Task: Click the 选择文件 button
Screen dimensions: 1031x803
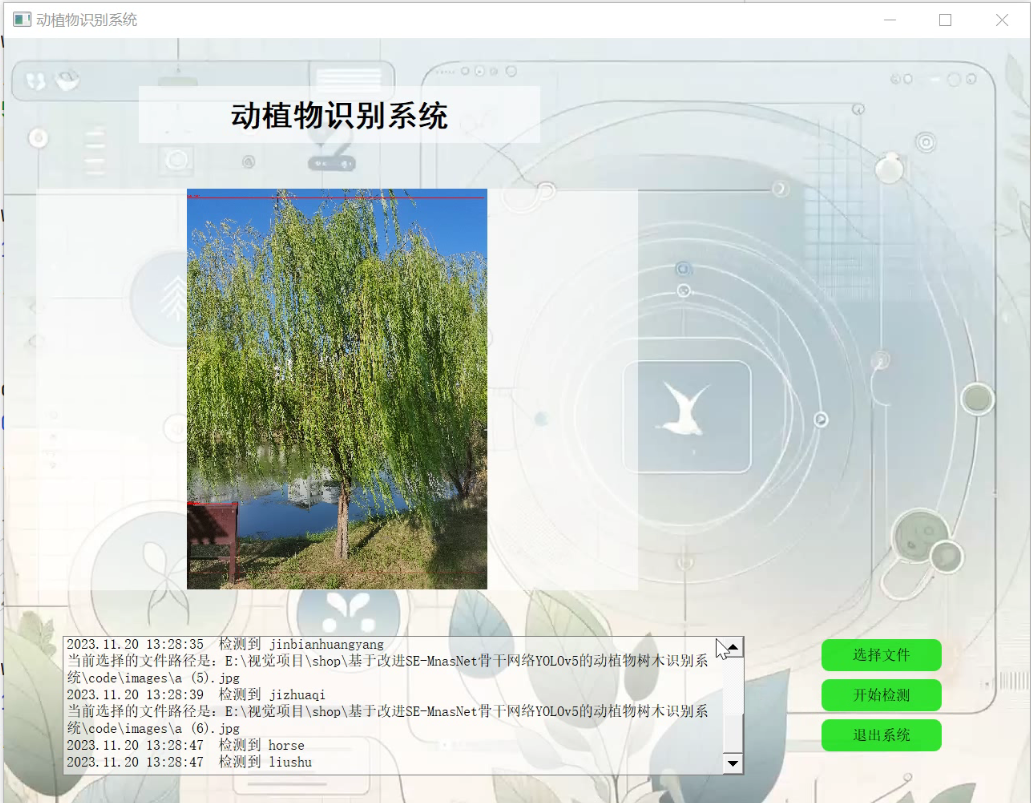Action: click(881, 655)
